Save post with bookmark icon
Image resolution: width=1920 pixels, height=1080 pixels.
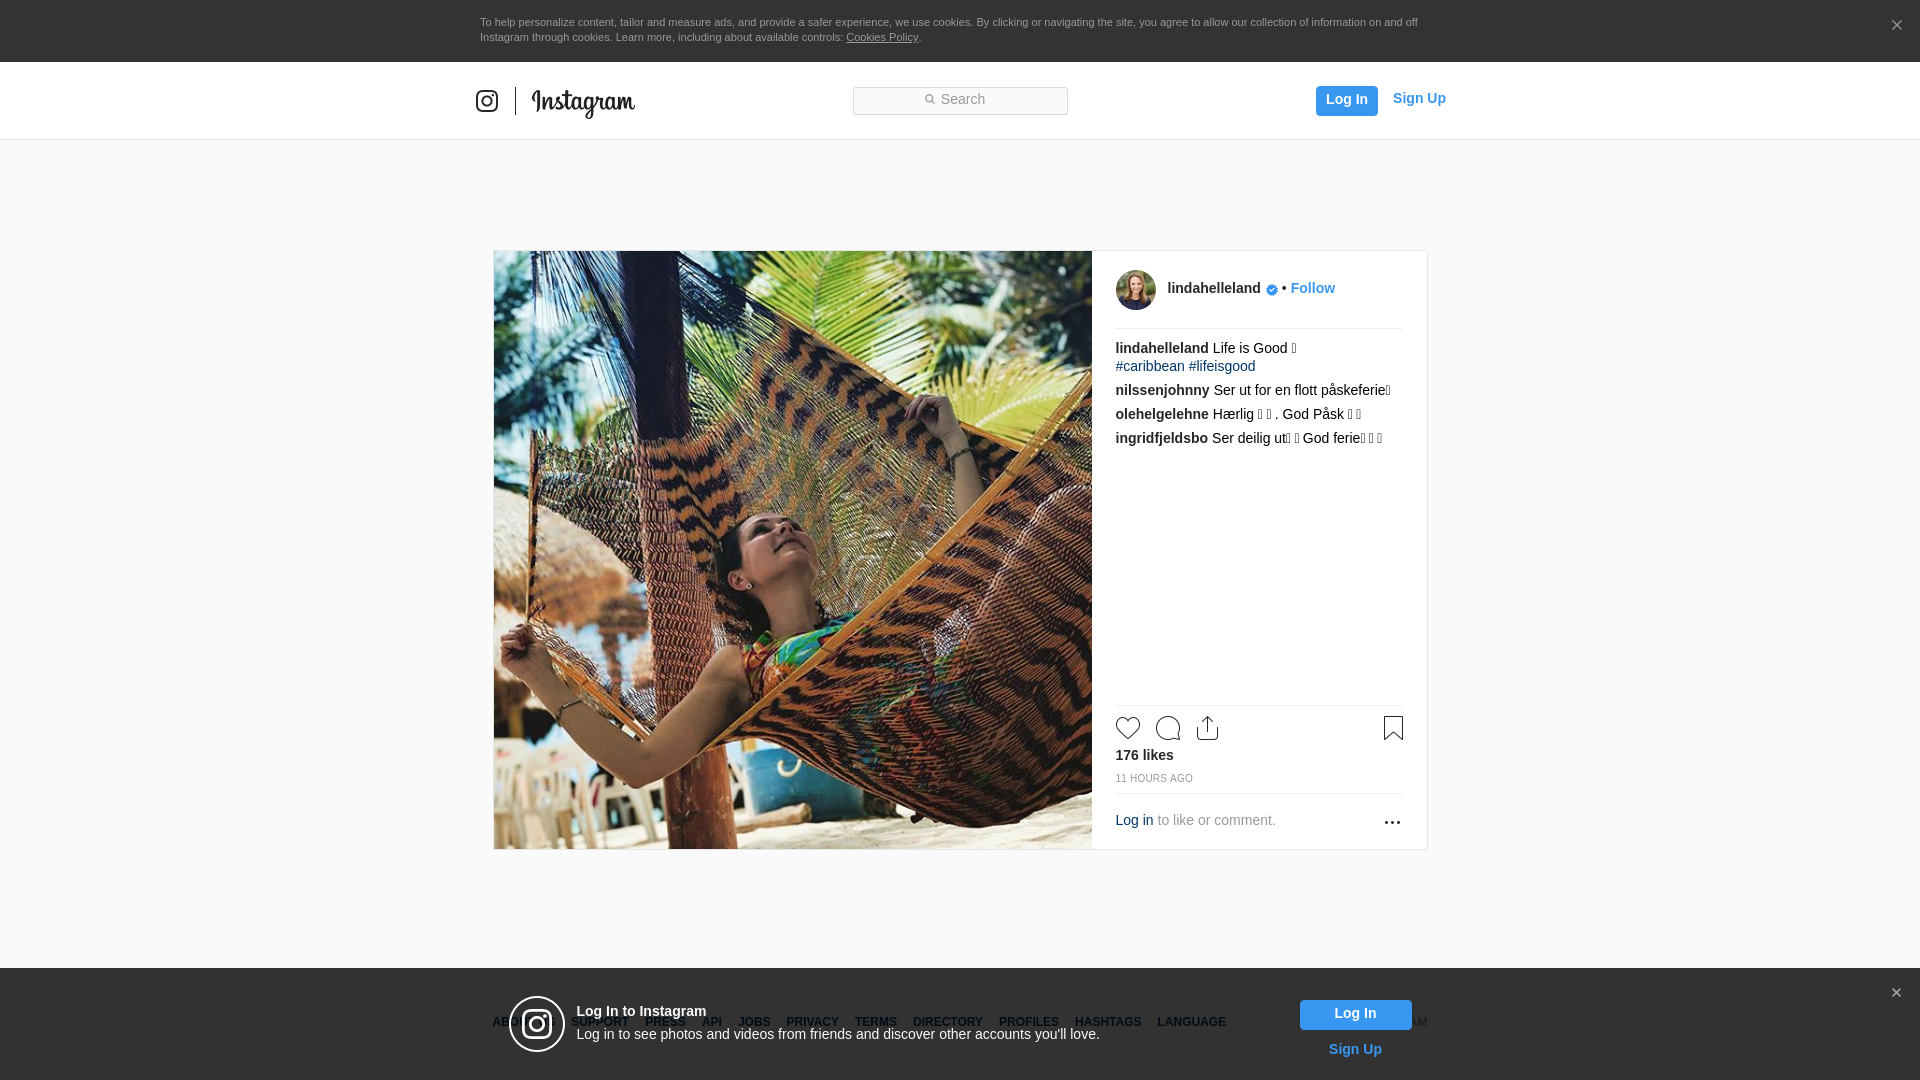1393,728
